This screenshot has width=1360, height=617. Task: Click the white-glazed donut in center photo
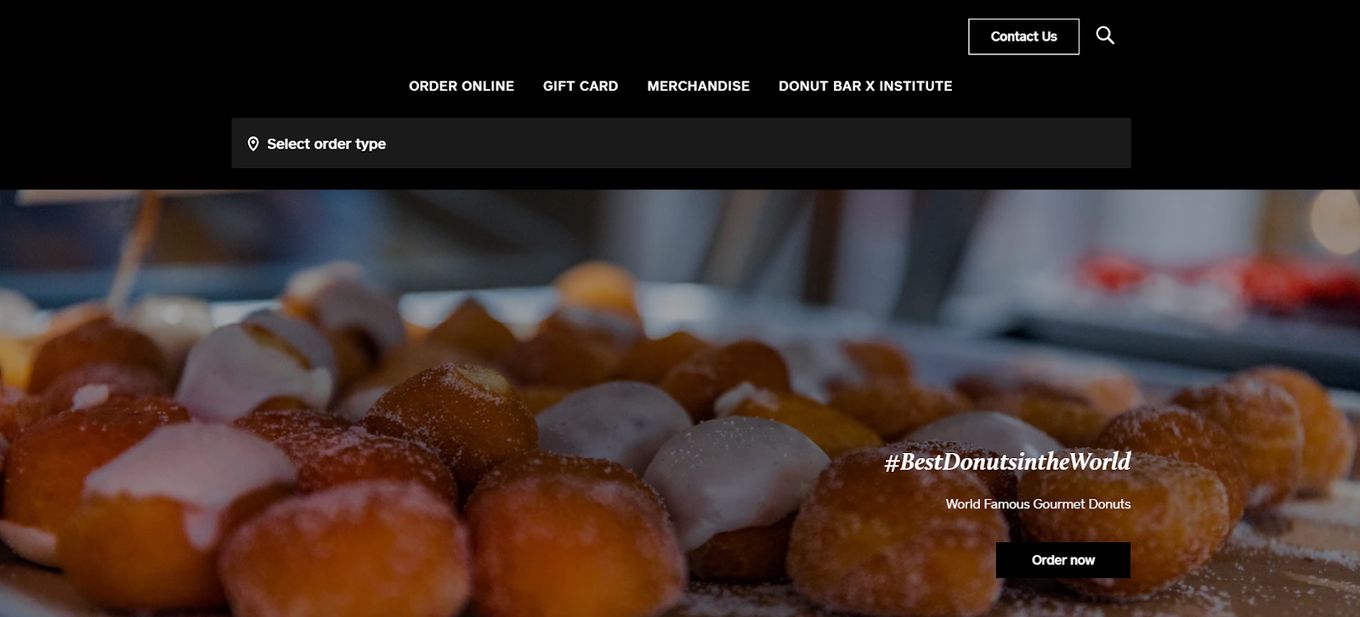[735, 475]
